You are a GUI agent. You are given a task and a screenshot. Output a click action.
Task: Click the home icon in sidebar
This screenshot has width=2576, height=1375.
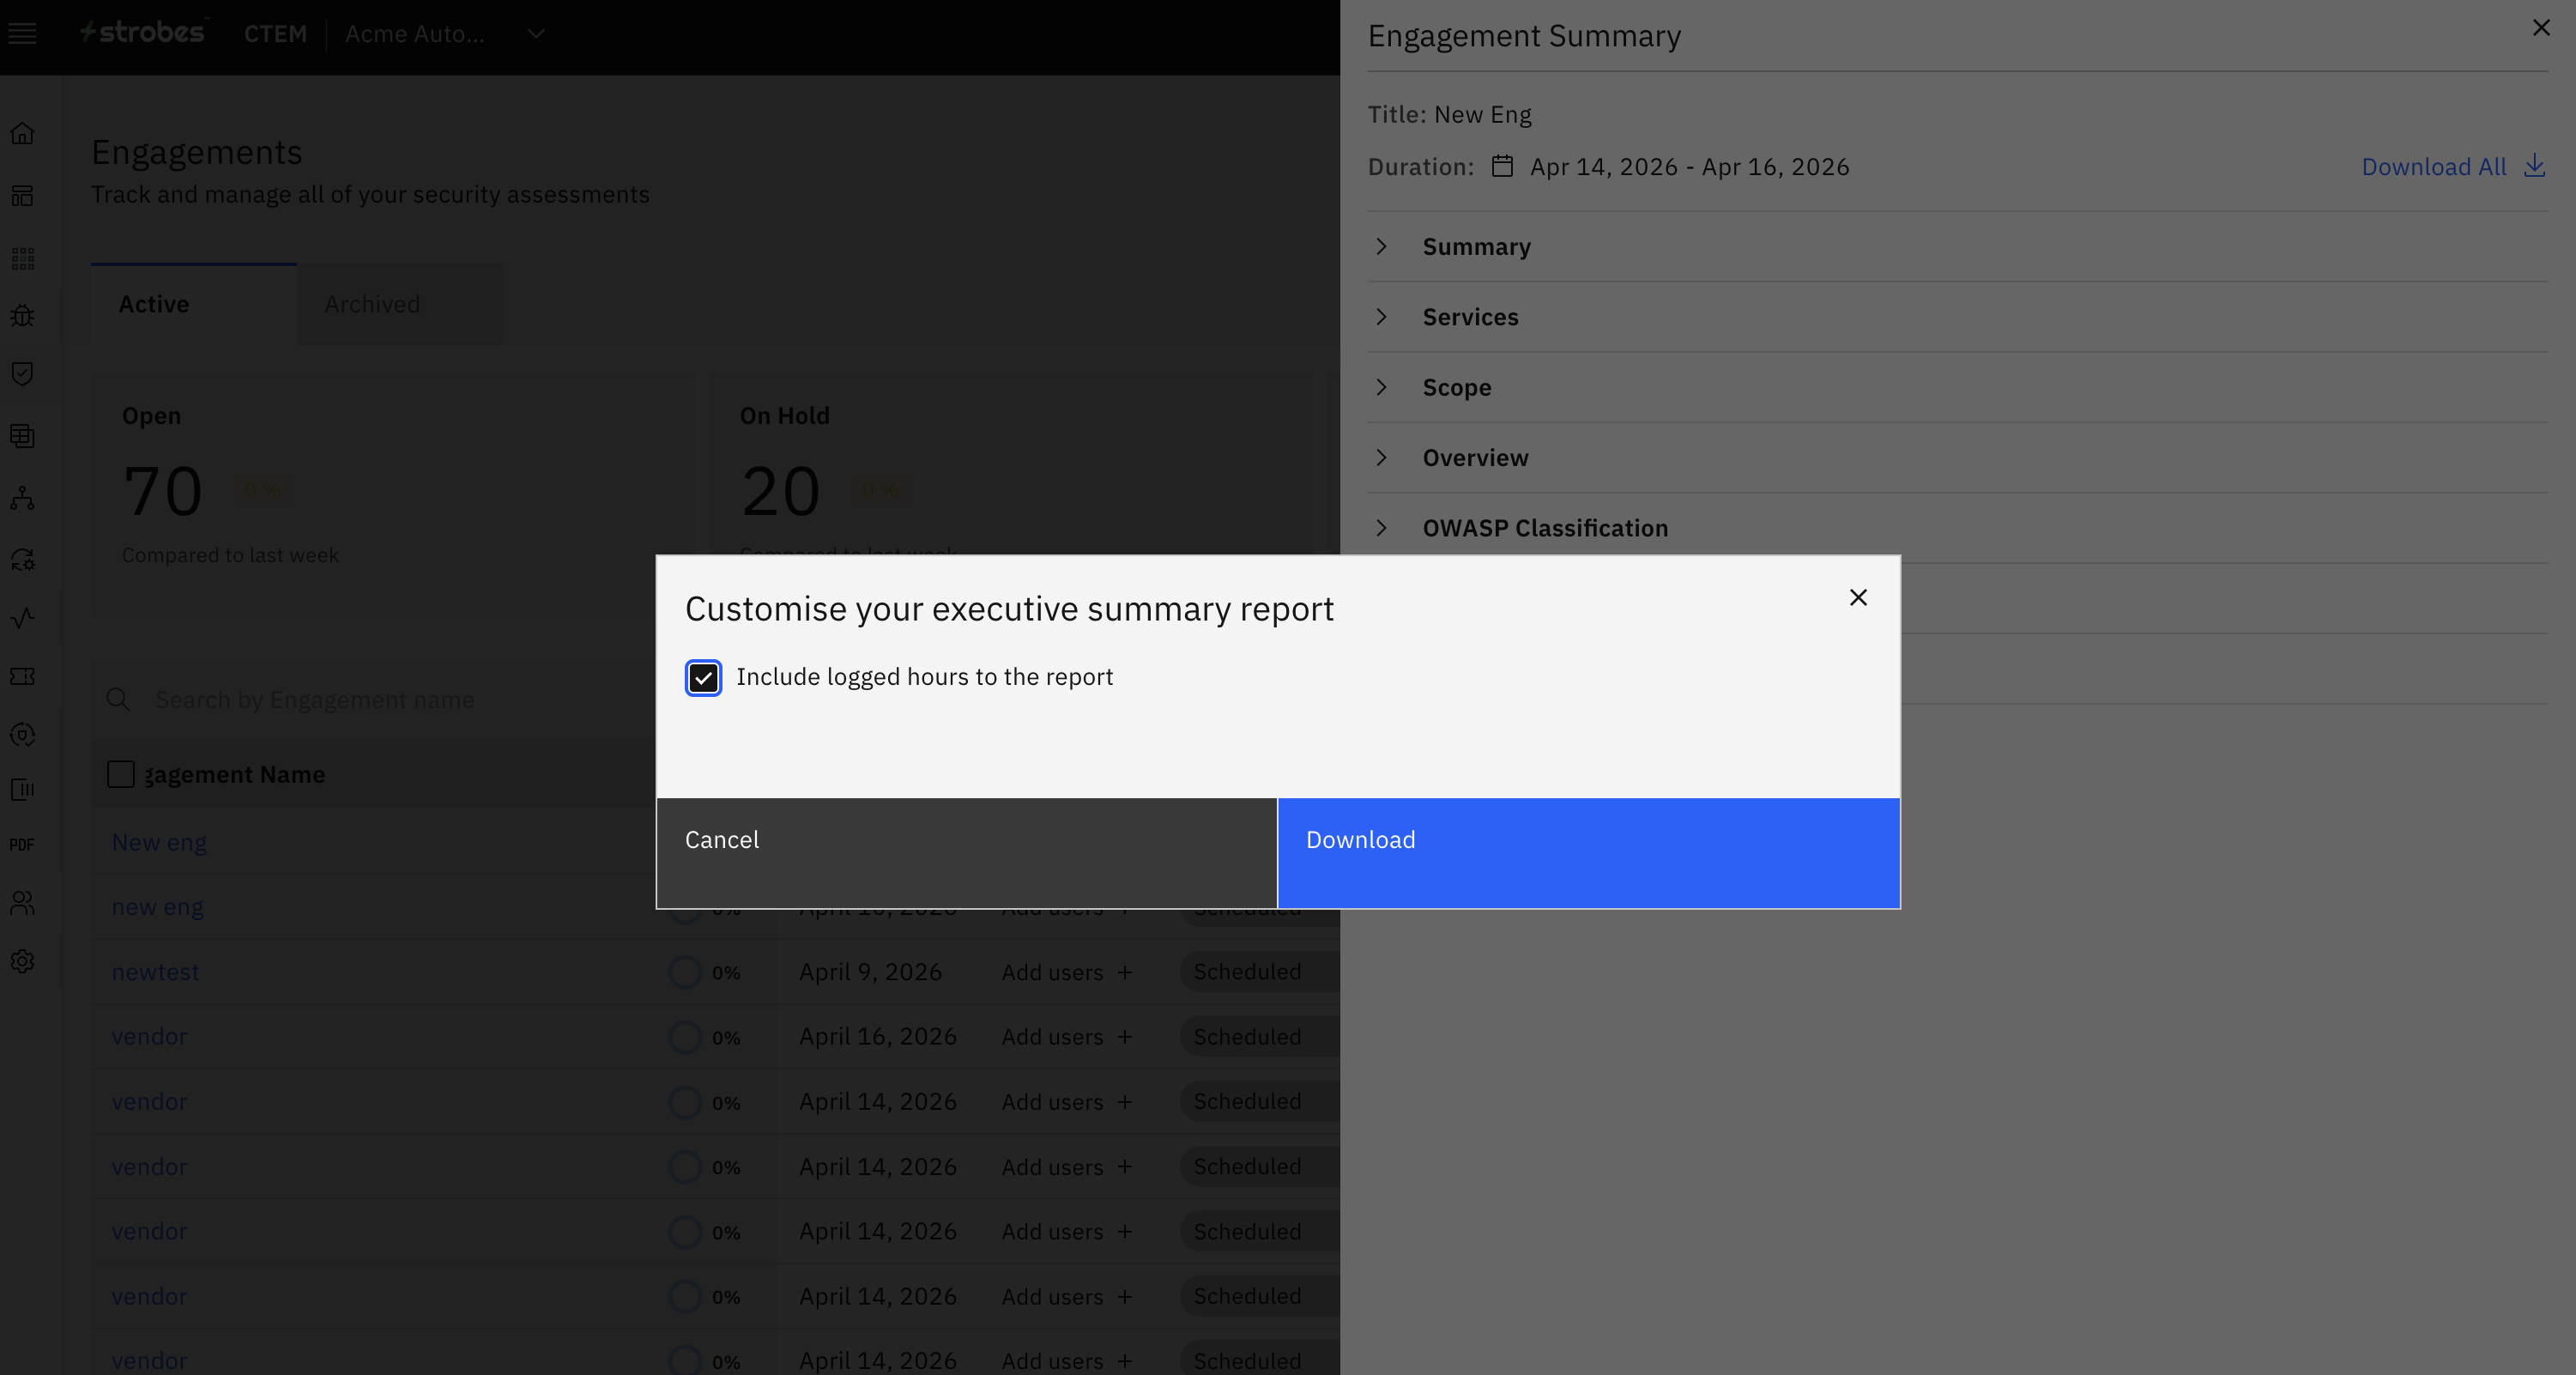pyautogui.click(x=22, y=134)
